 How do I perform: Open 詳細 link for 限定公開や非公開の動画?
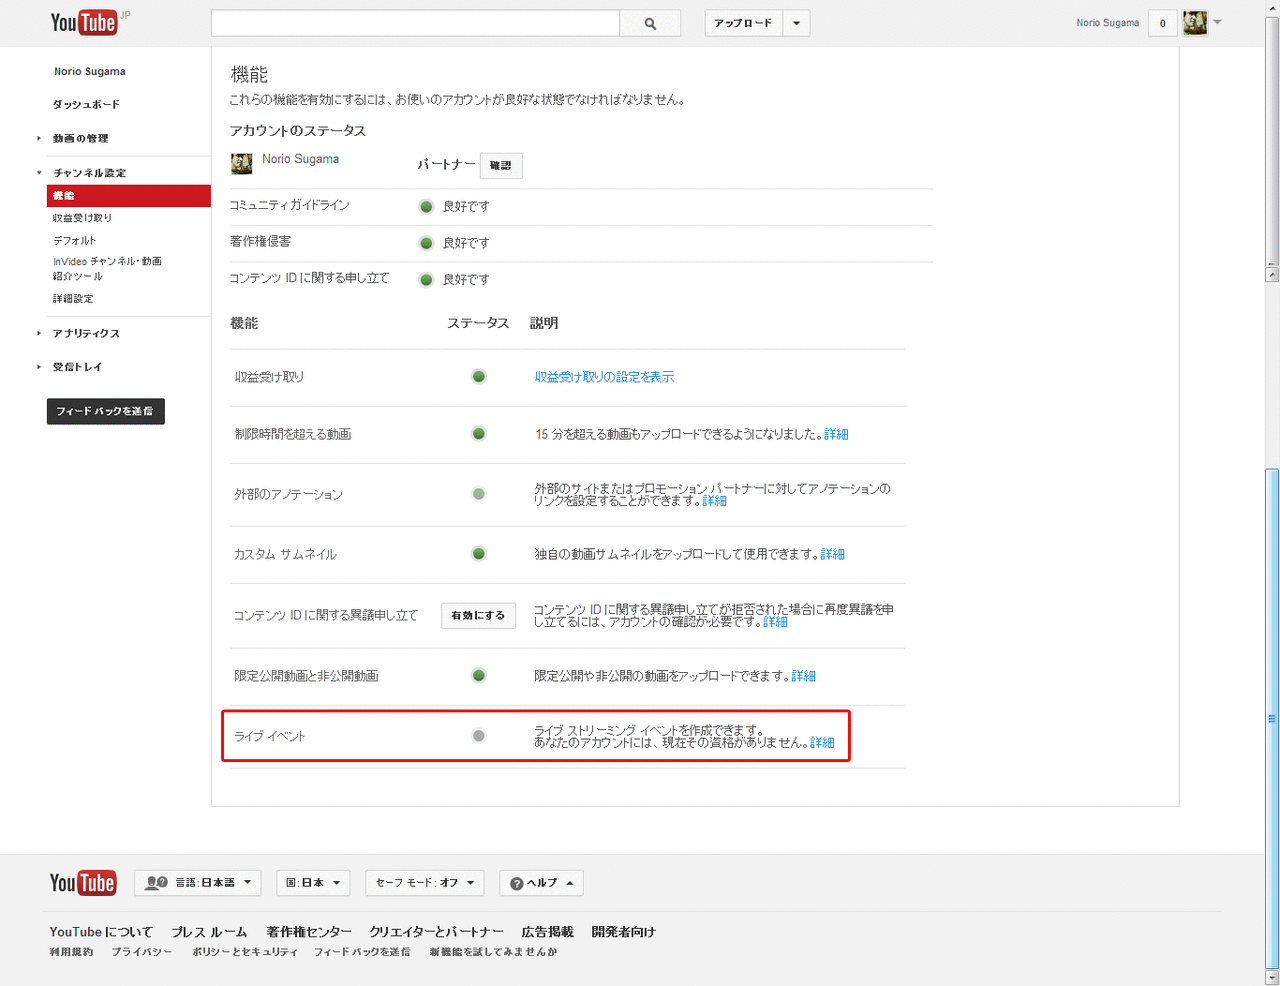click(x=803, y=676)
